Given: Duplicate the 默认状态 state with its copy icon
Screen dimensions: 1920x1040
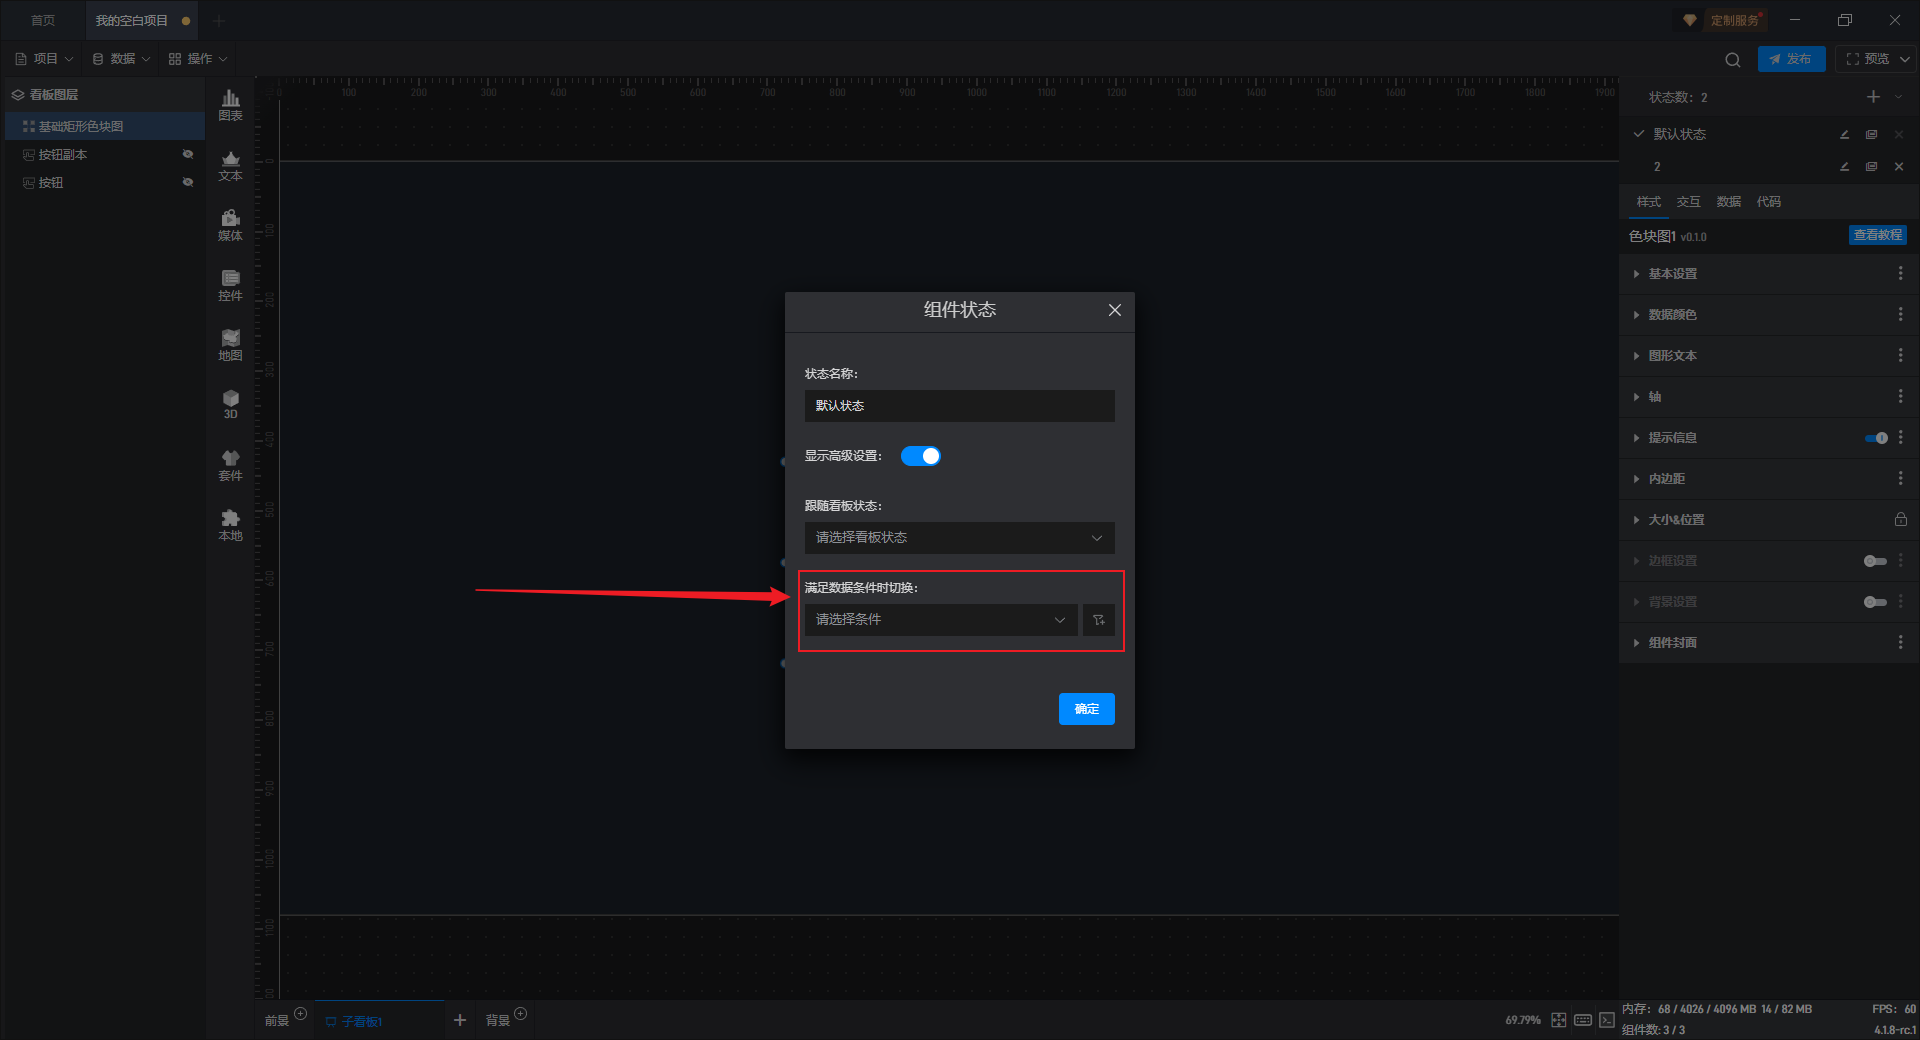Looking at the screenshot, I should tap(1871, 134).
